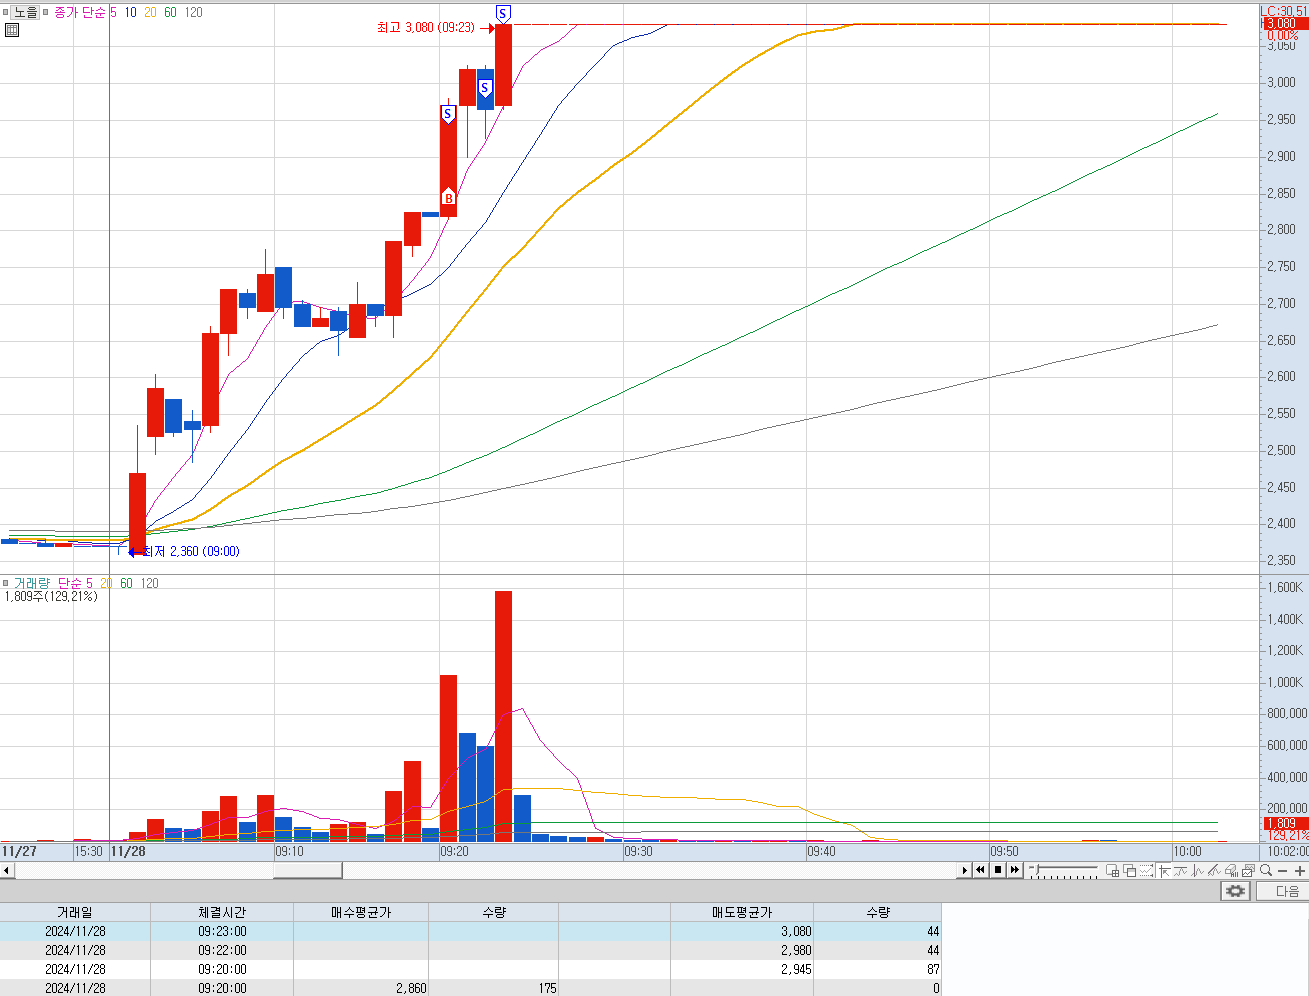This screenshot has height=996, width=1309.
Task: Click the S sell marker above 09:23 candle
Action: pos(503,13)
